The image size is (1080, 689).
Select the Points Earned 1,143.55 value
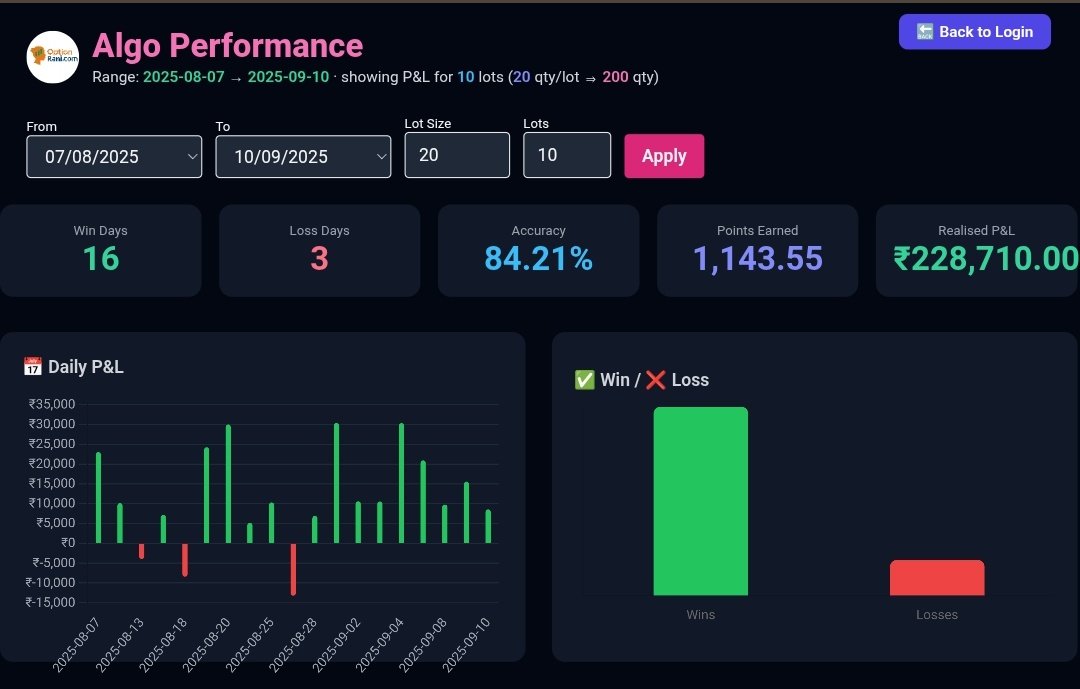(758, 259)
